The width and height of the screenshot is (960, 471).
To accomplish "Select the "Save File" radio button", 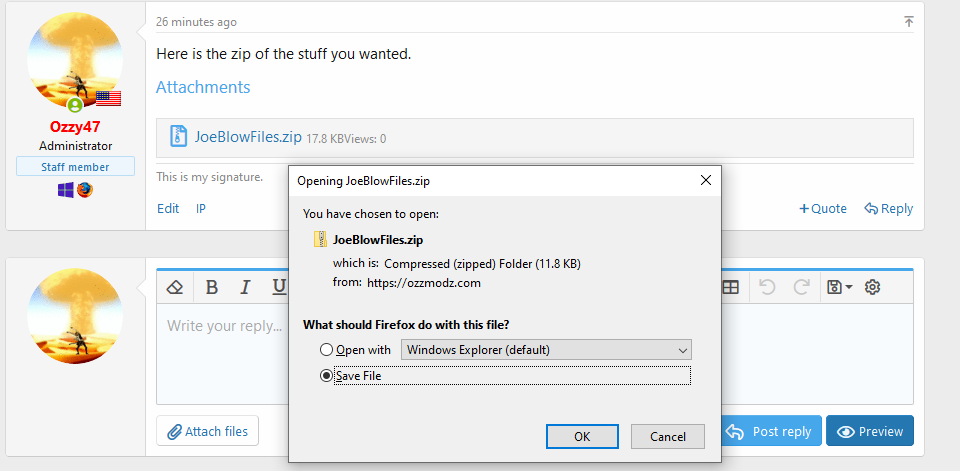I will point(326,376).
